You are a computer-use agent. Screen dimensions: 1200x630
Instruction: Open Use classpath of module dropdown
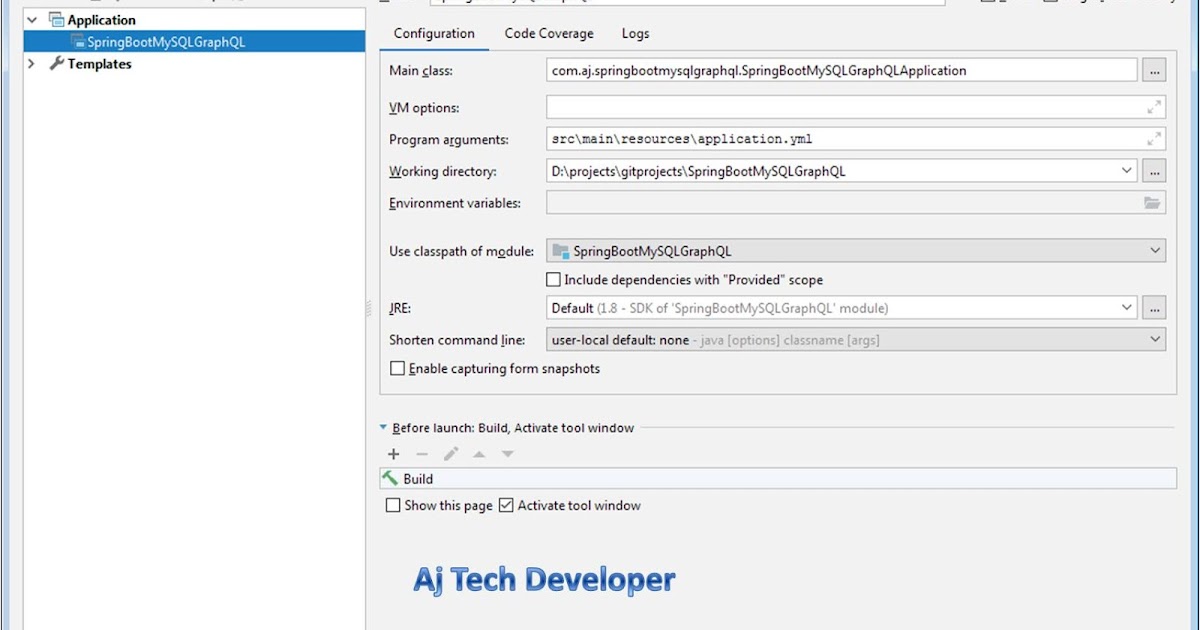click(856, 251)
